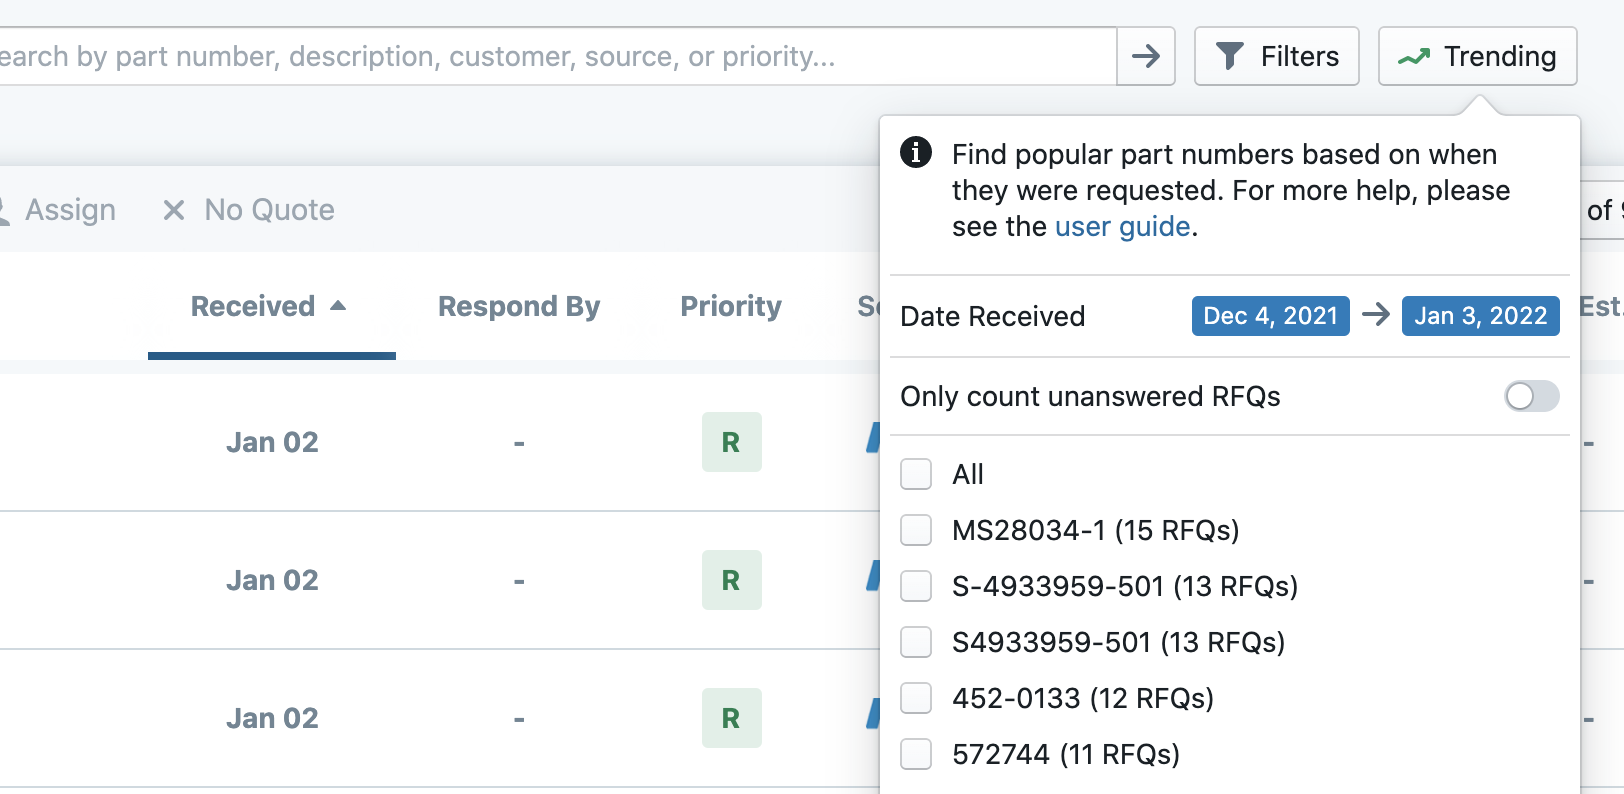Open the Filters panel
Screen dimensions: 1624x794
[x=1276, y=56]
